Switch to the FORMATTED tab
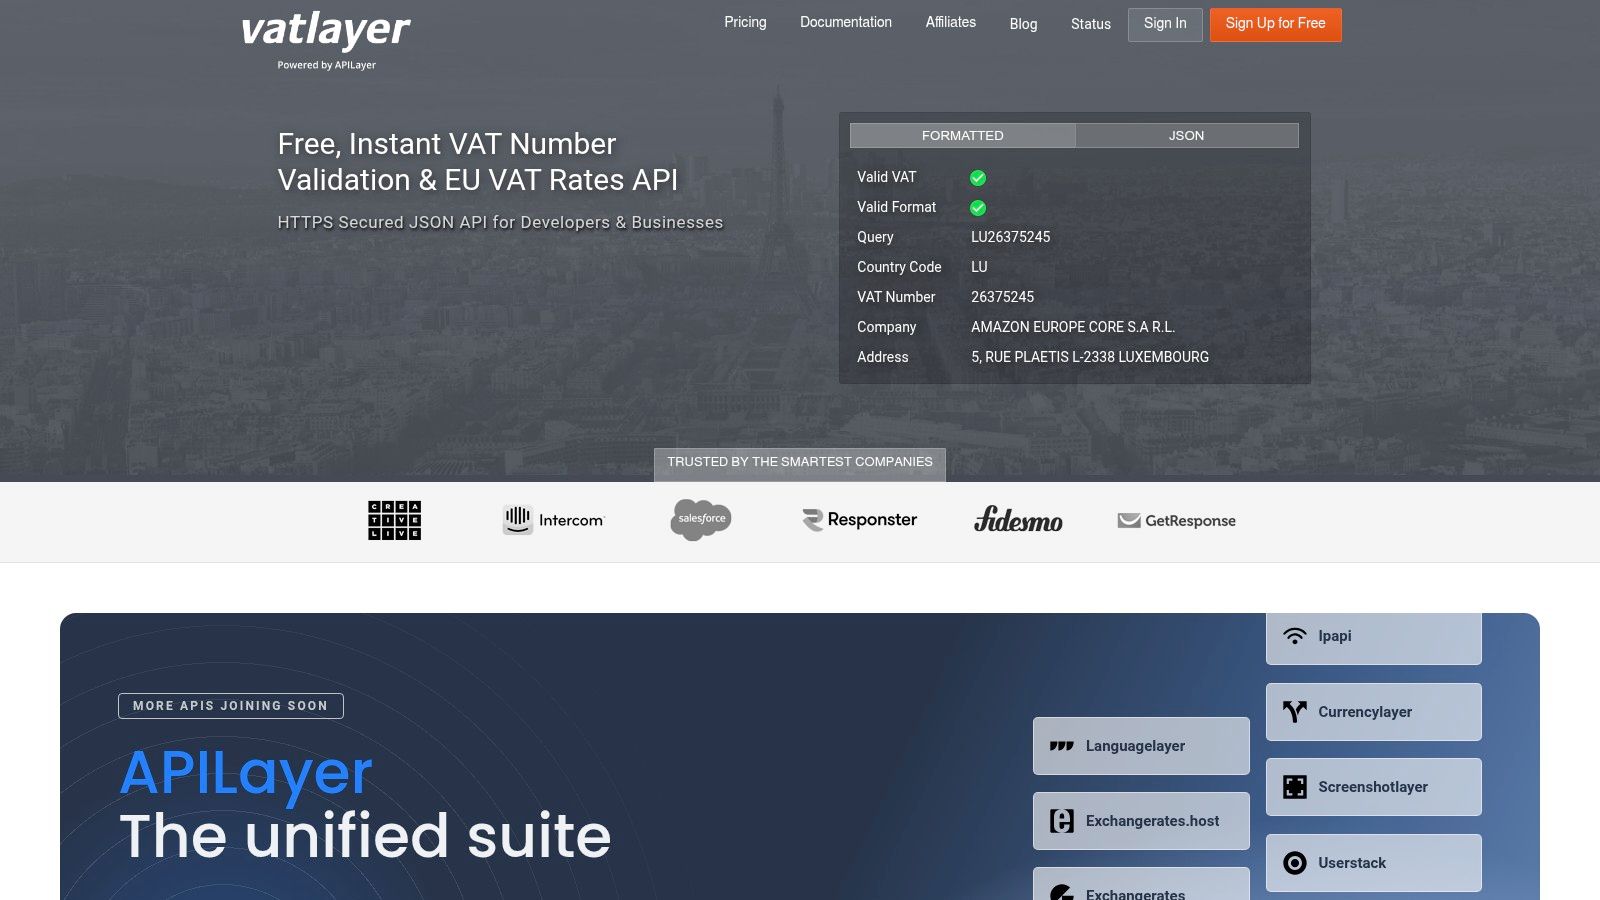The image size is (1600, 900). 963,136
